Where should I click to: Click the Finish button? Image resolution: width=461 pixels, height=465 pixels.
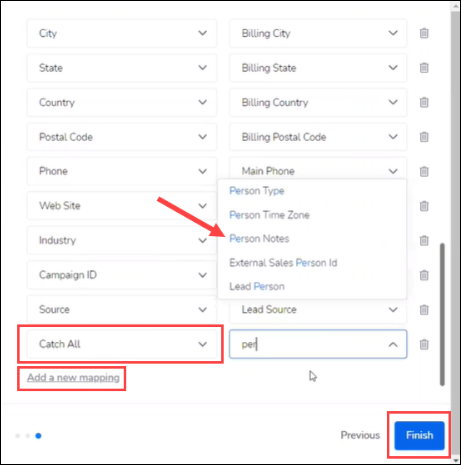[419, 435]
